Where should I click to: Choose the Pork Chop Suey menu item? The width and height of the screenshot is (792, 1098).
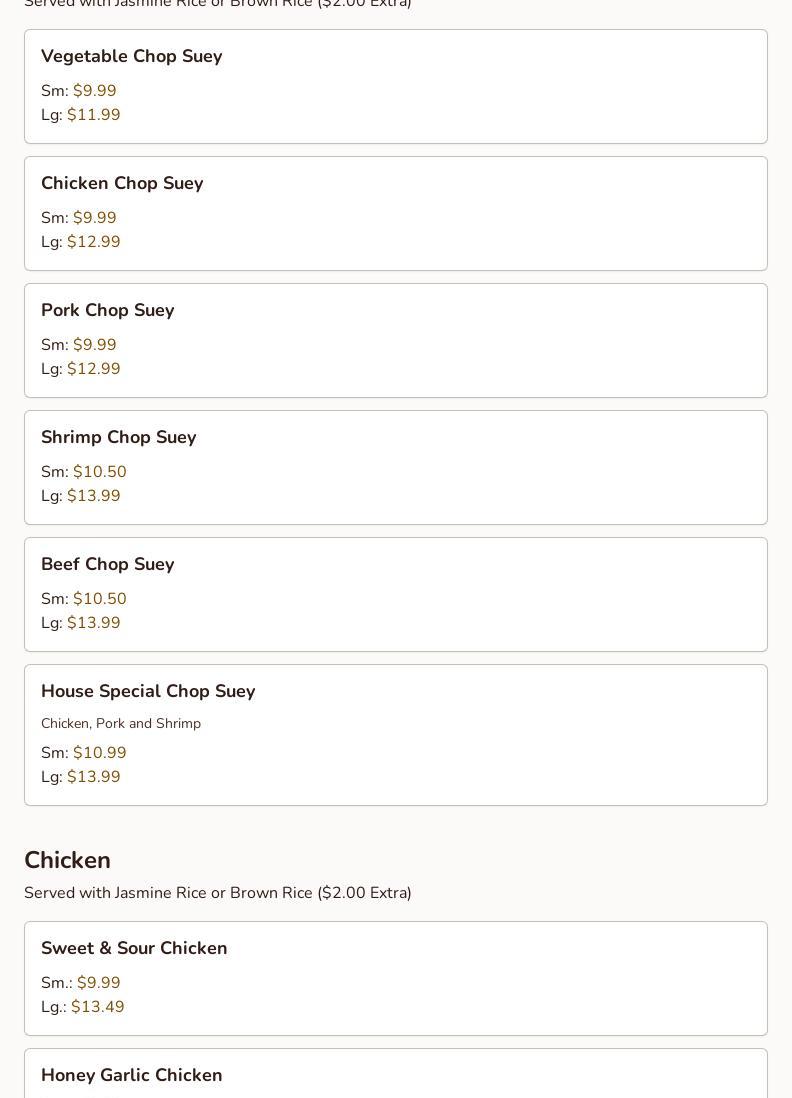click(x=396, y=340)
